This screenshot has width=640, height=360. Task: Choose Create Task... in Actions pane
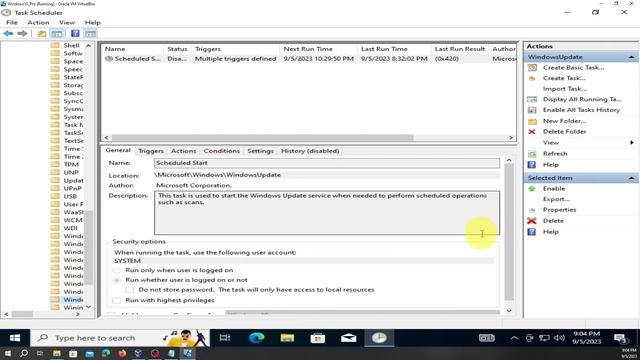(564, 78)
